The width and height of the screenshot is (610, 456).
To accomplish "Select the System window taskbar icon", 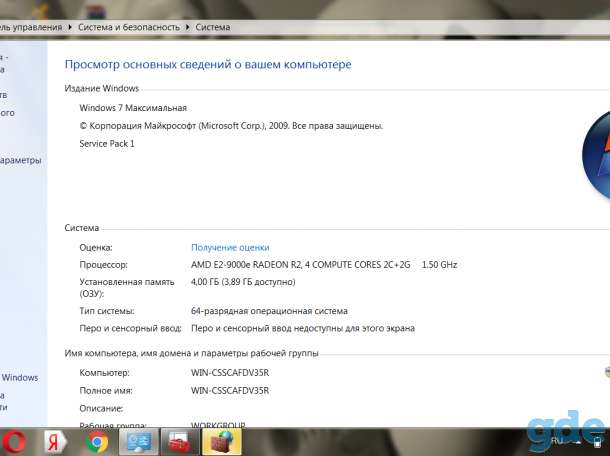I will [x=139, y=442].
